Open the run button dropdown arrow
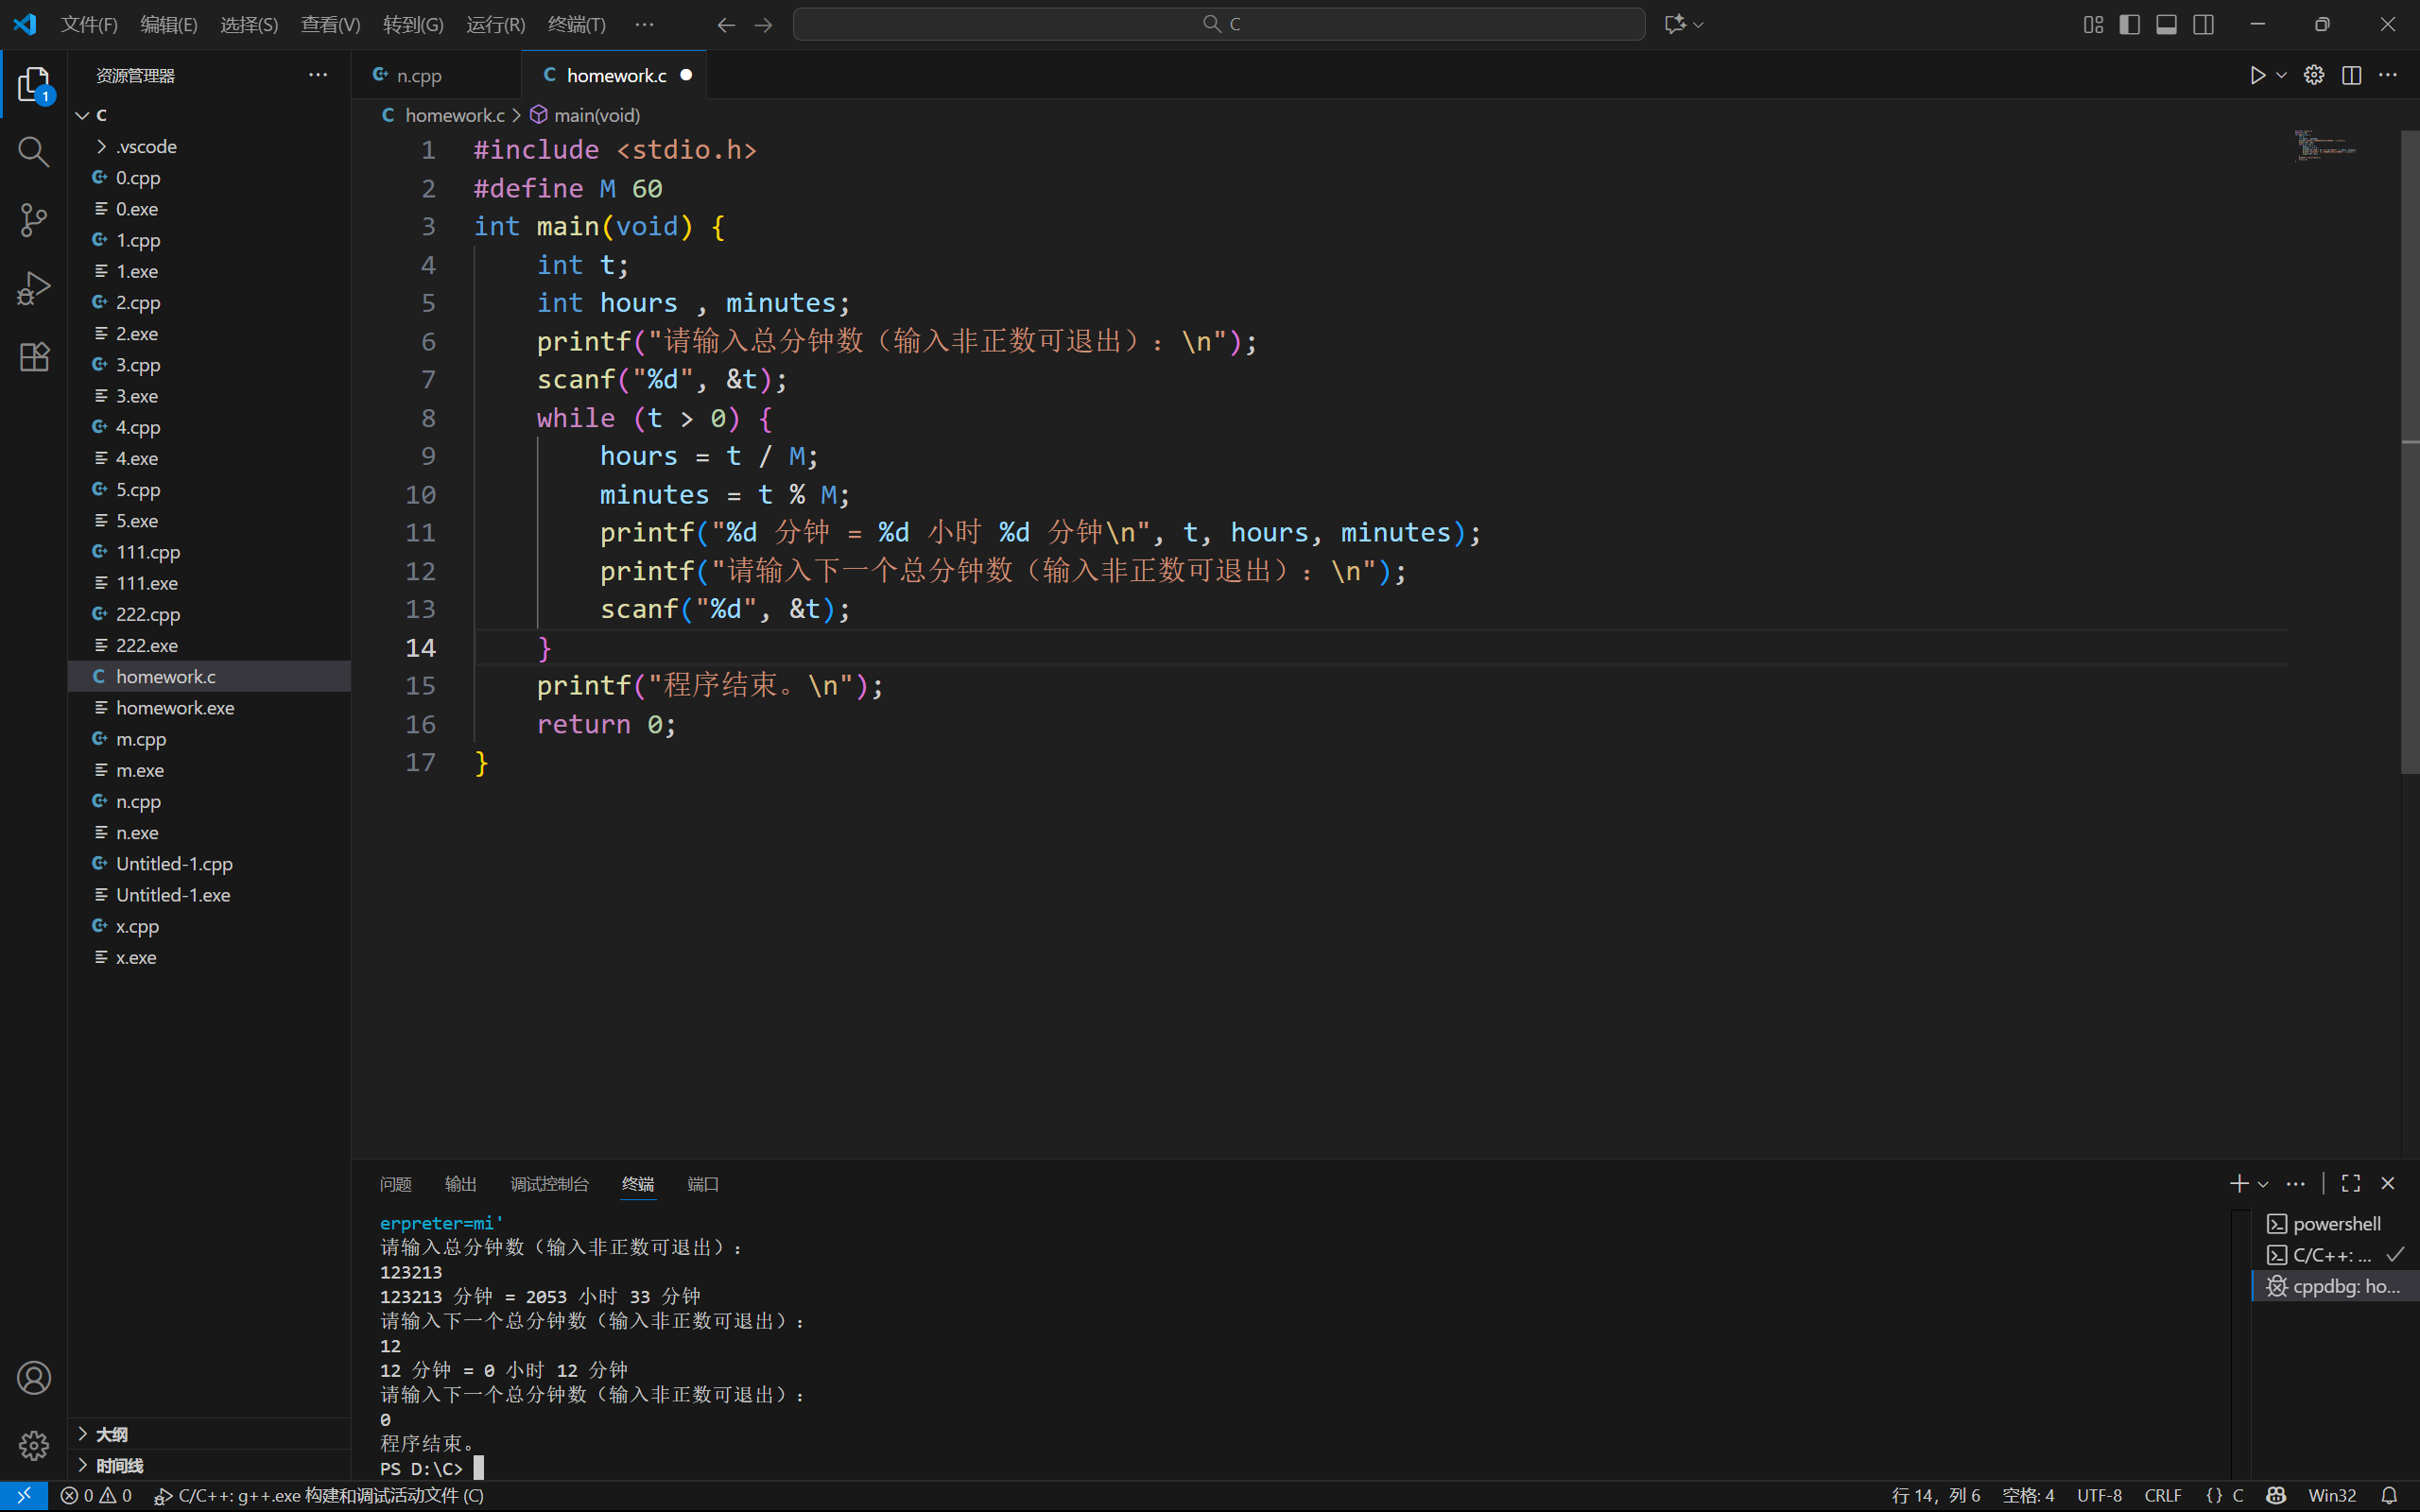 point(2281,75)
